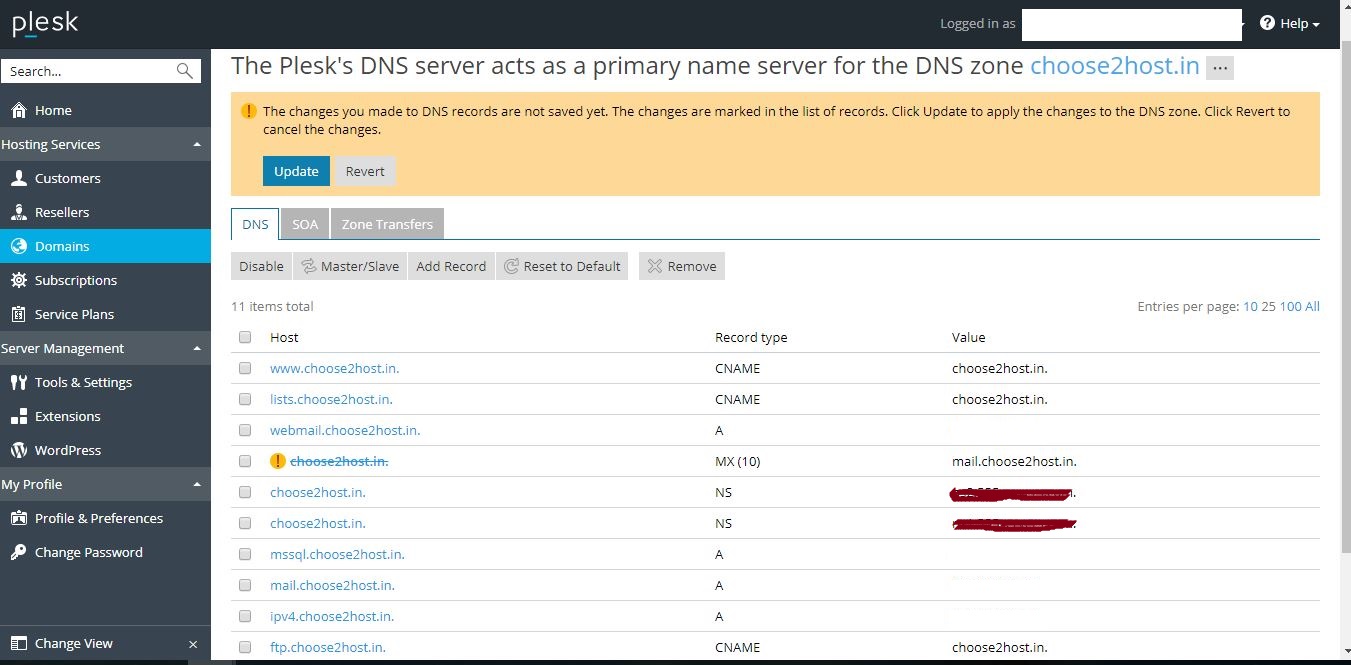The image size is (1351, 665).
Task: Click the Profile & Preferences icon
Action: (x=18, y=518)
